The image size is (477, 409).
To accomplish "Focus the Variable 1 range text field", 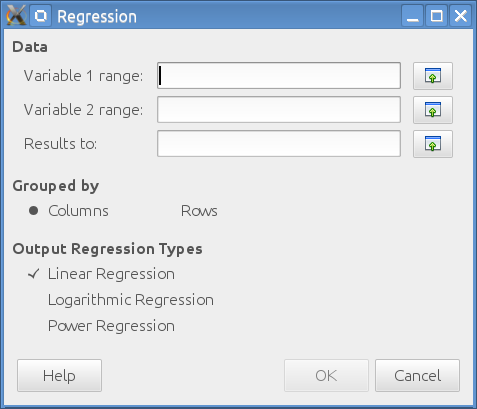I will coord(279,76).
